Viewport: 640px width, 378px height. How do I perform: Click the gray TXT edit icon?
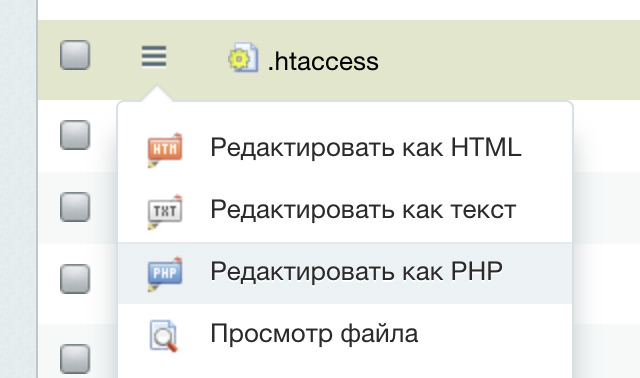(x=165, y=212)
